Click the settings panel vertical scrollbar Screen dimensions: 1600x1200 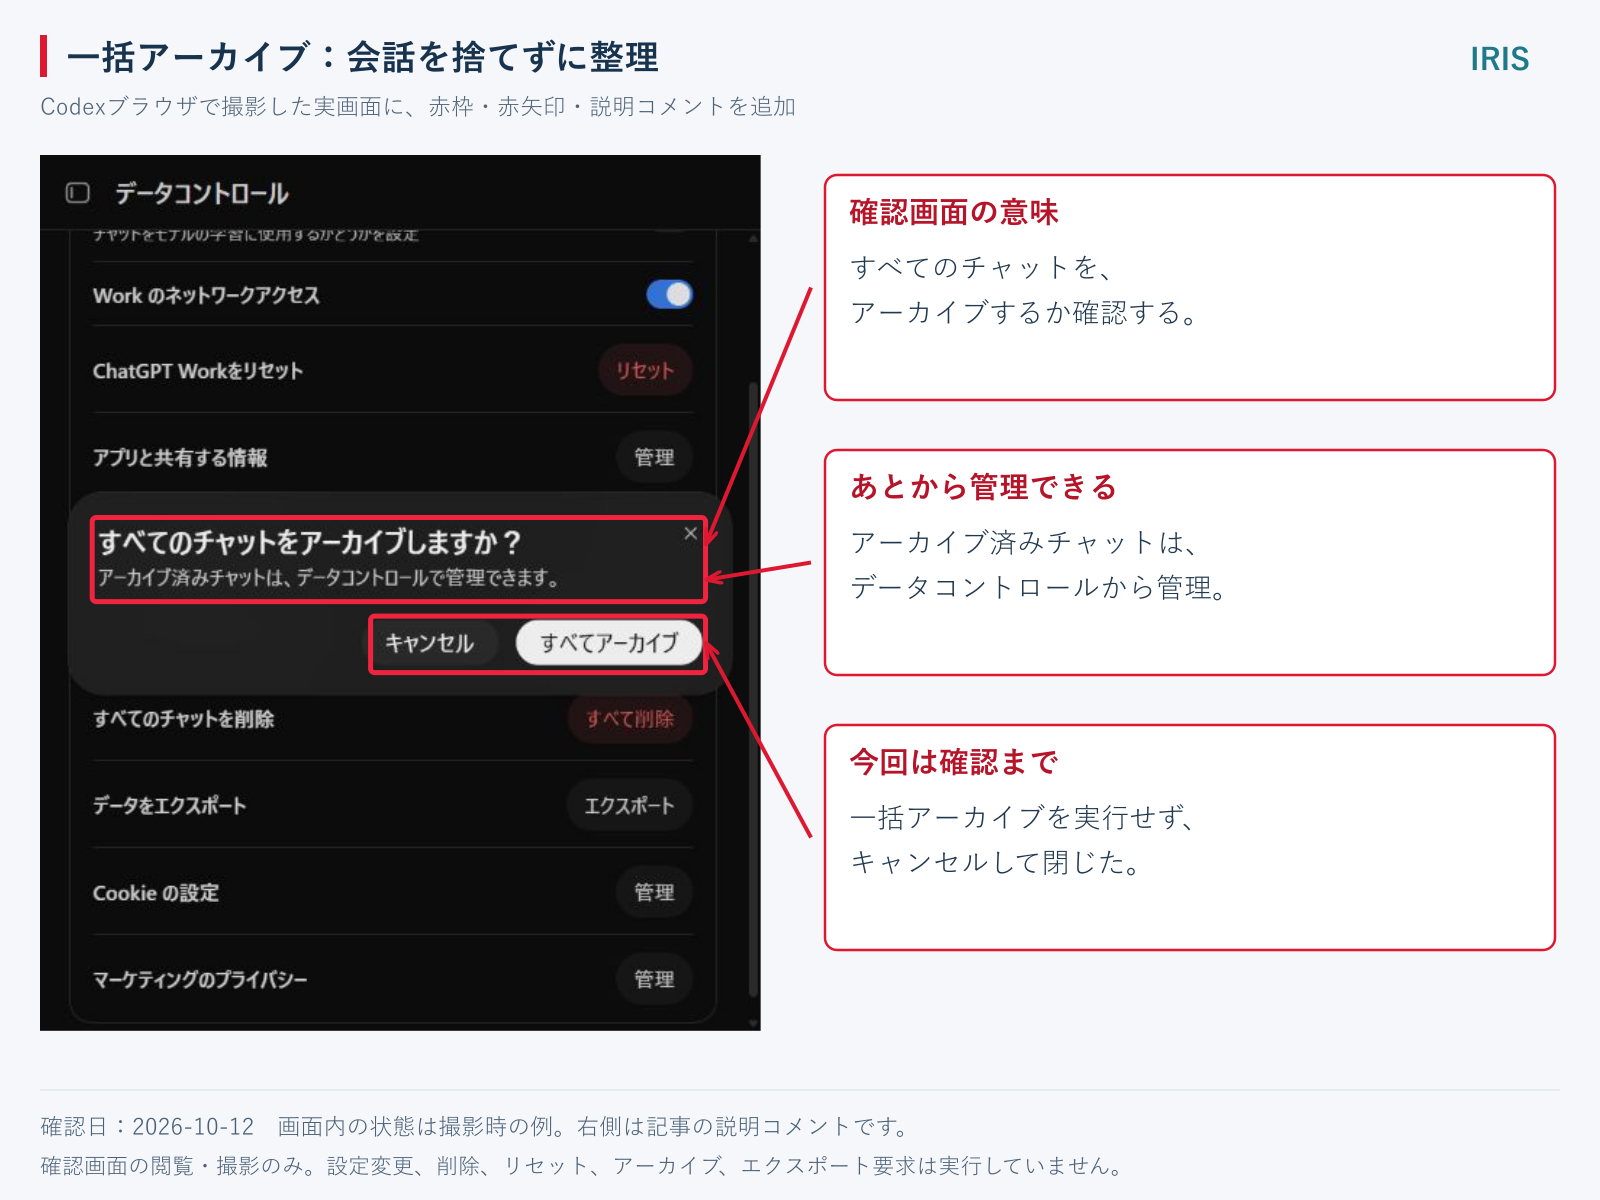click(x=753, y=690)
